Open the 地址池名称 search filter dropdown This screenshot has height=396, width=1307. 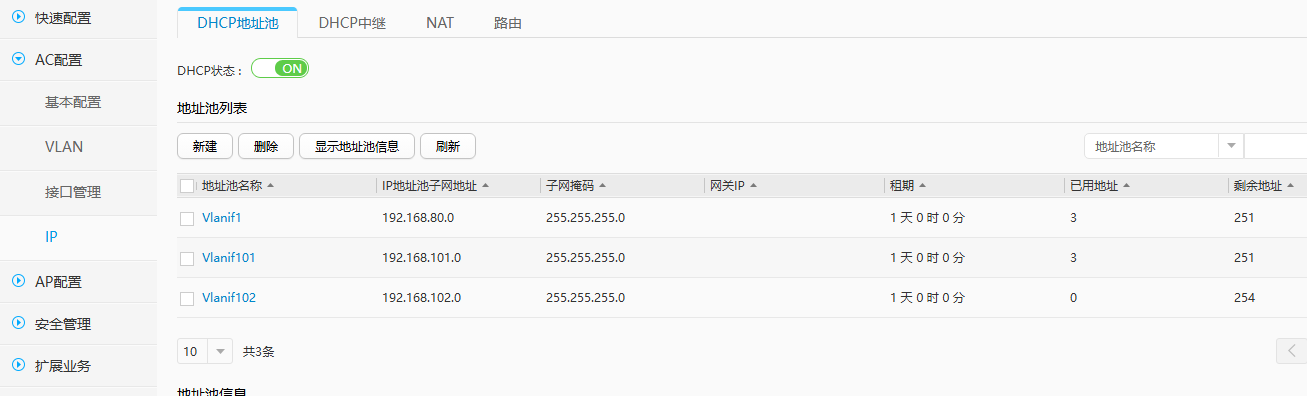pyautogui.click(x=1164, y=146)
